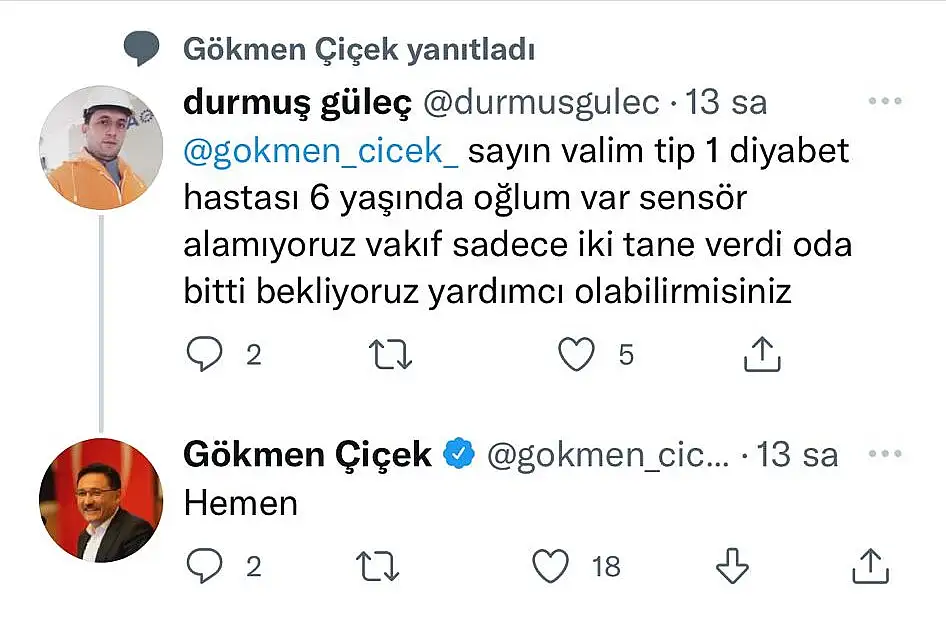Reply to Gökmen Çiçek's "Hemen" tweet
Image resolution: width=946 pixels, height=618 pixels.
205,566
